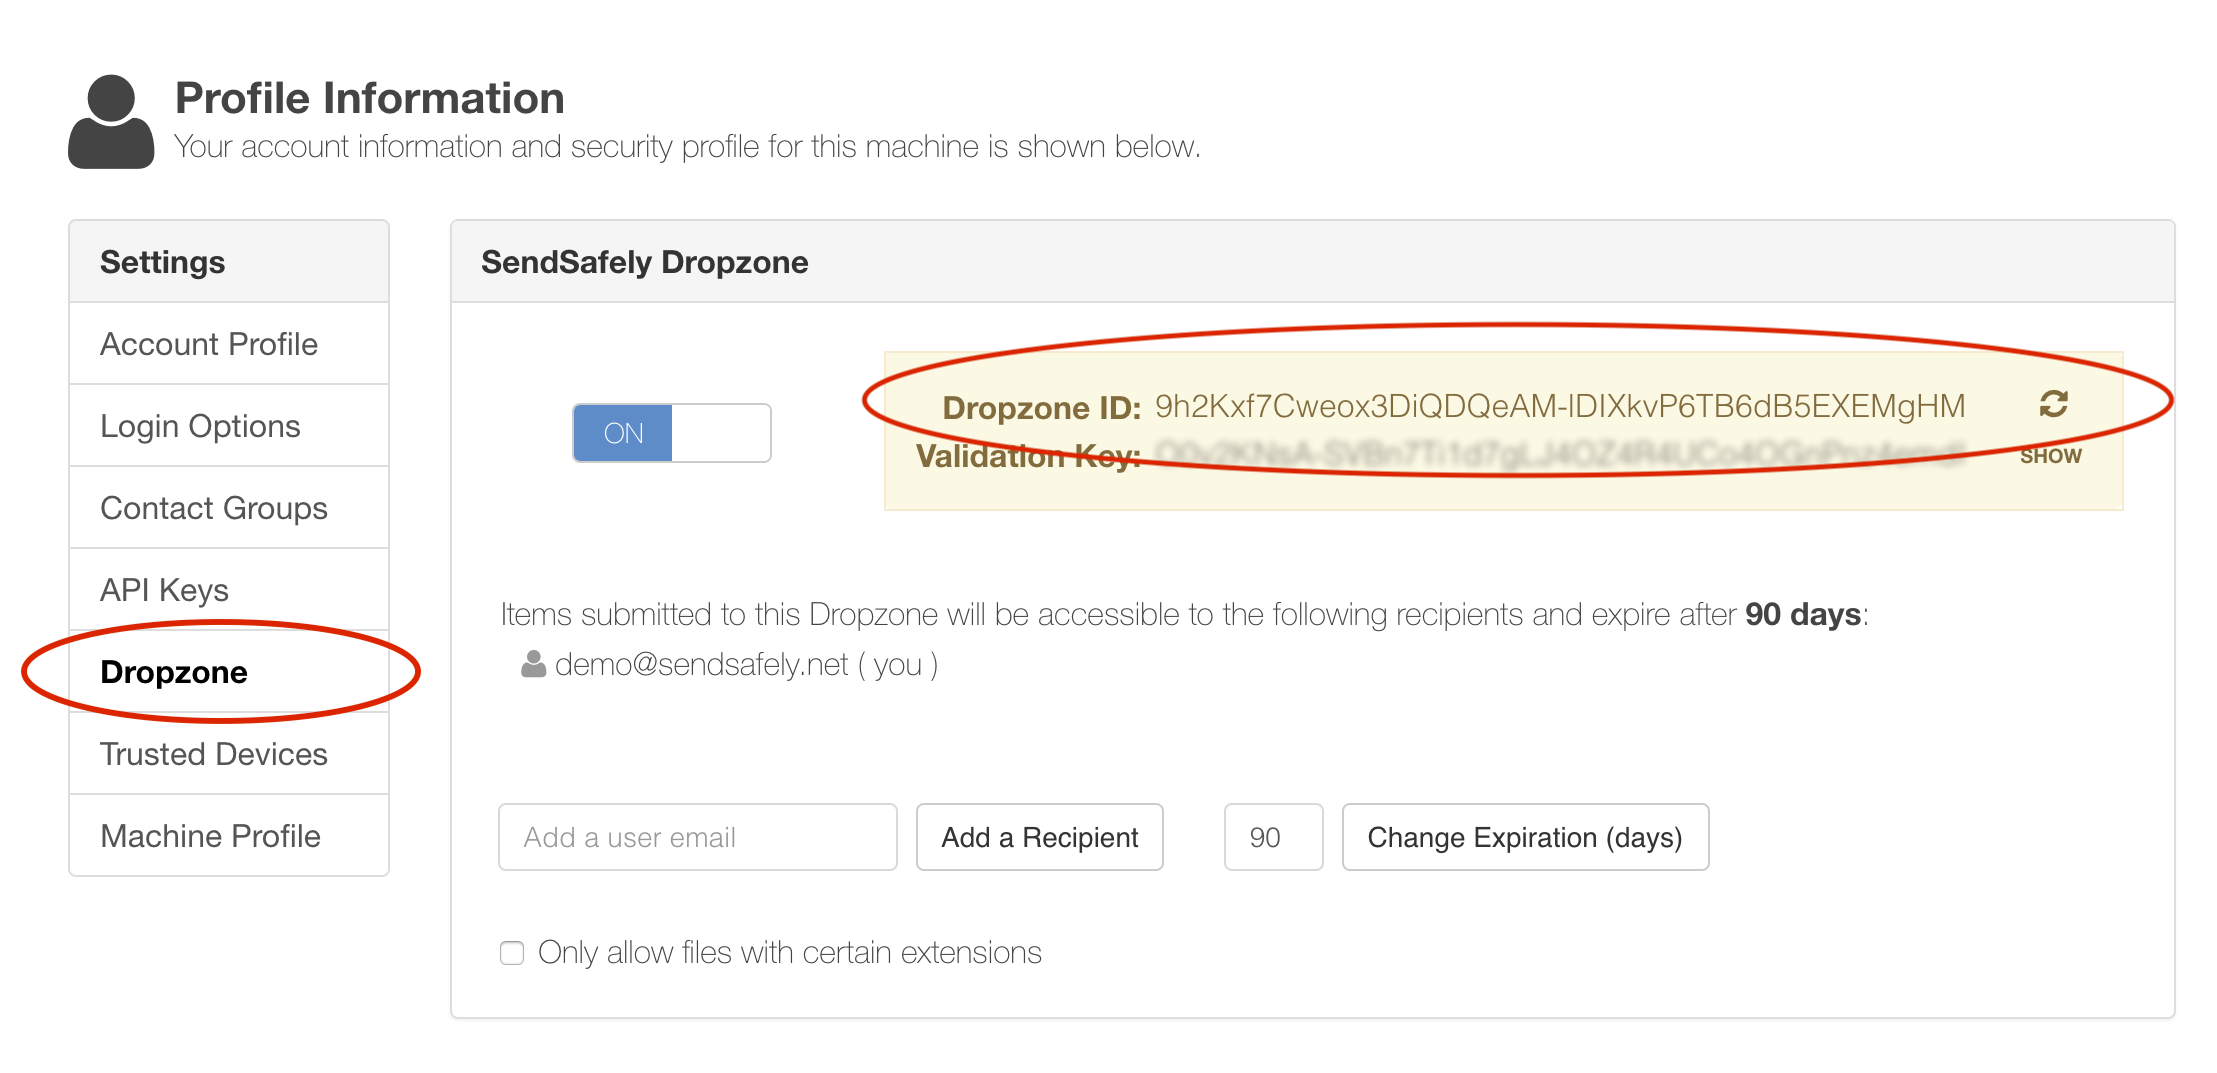The width and height of the screenshot is (2217, 1073).
Task: Open Trusted Devices page
Action: (x=229, y=754)
